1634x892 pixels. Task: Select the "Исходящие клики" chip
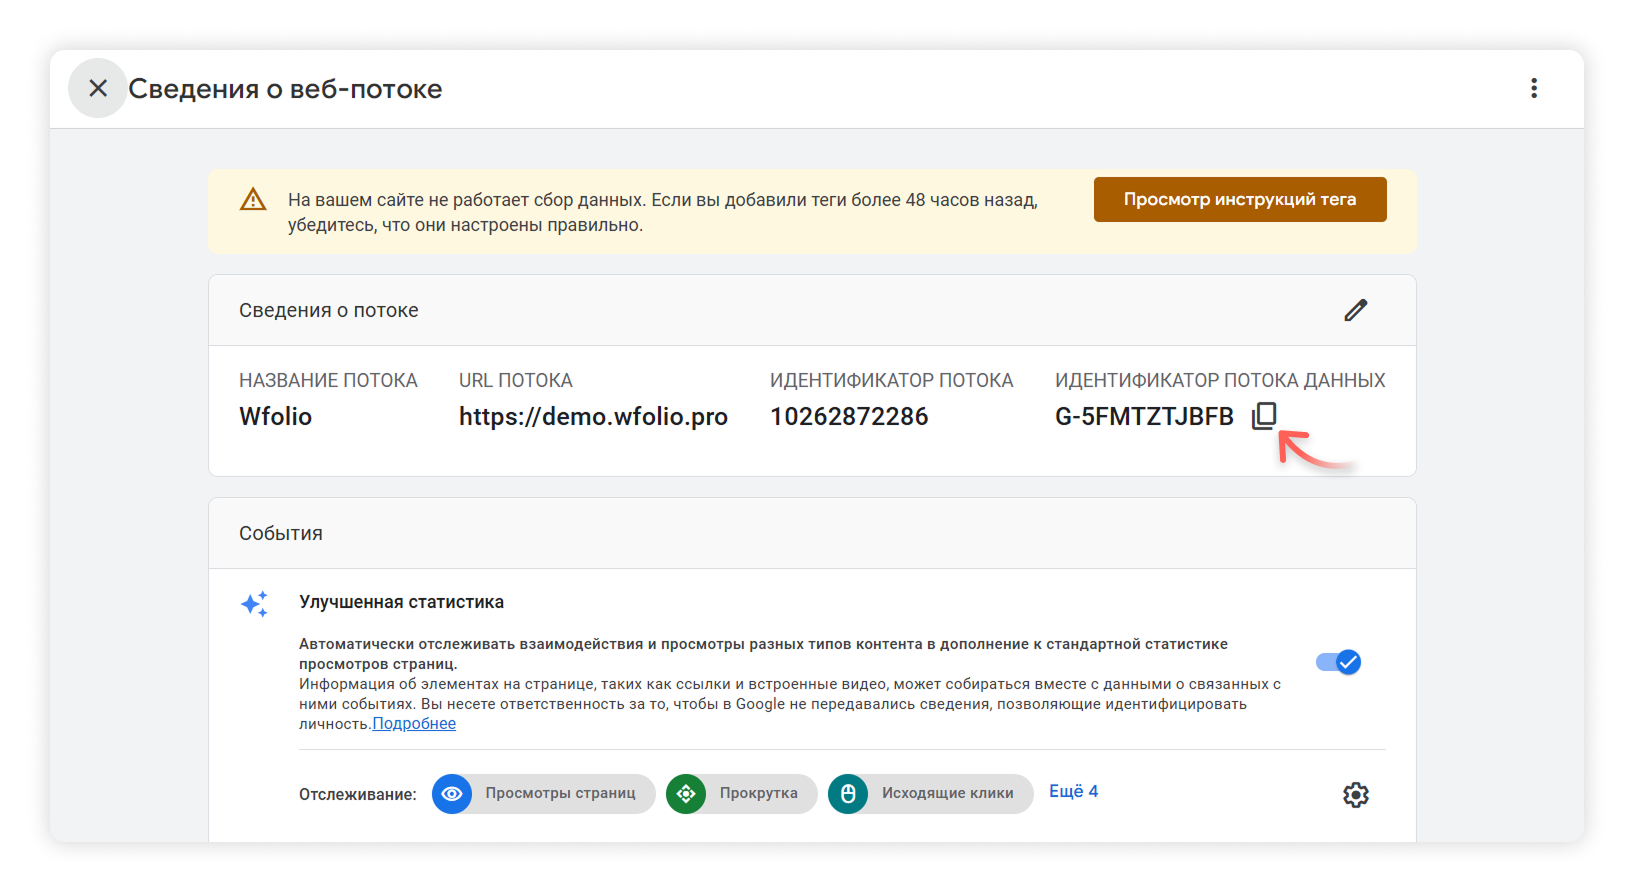tap(947, 794)
